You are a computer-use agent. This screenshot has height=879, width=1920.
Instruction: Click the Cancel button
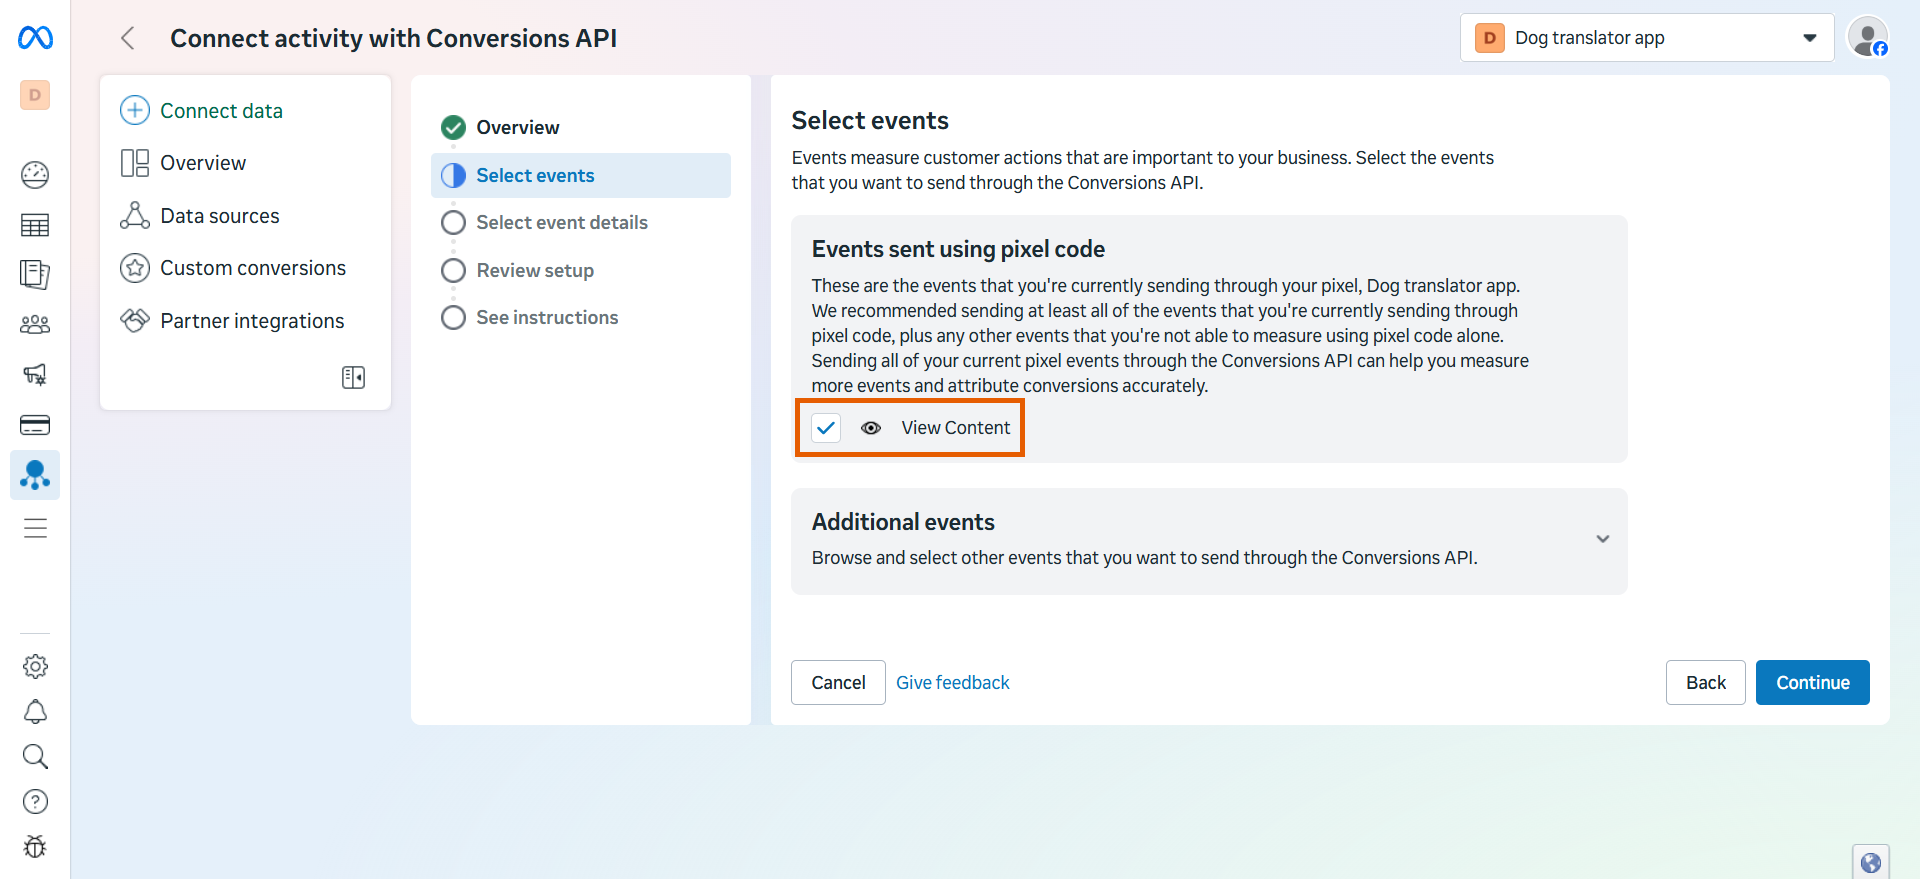[838, 682]
